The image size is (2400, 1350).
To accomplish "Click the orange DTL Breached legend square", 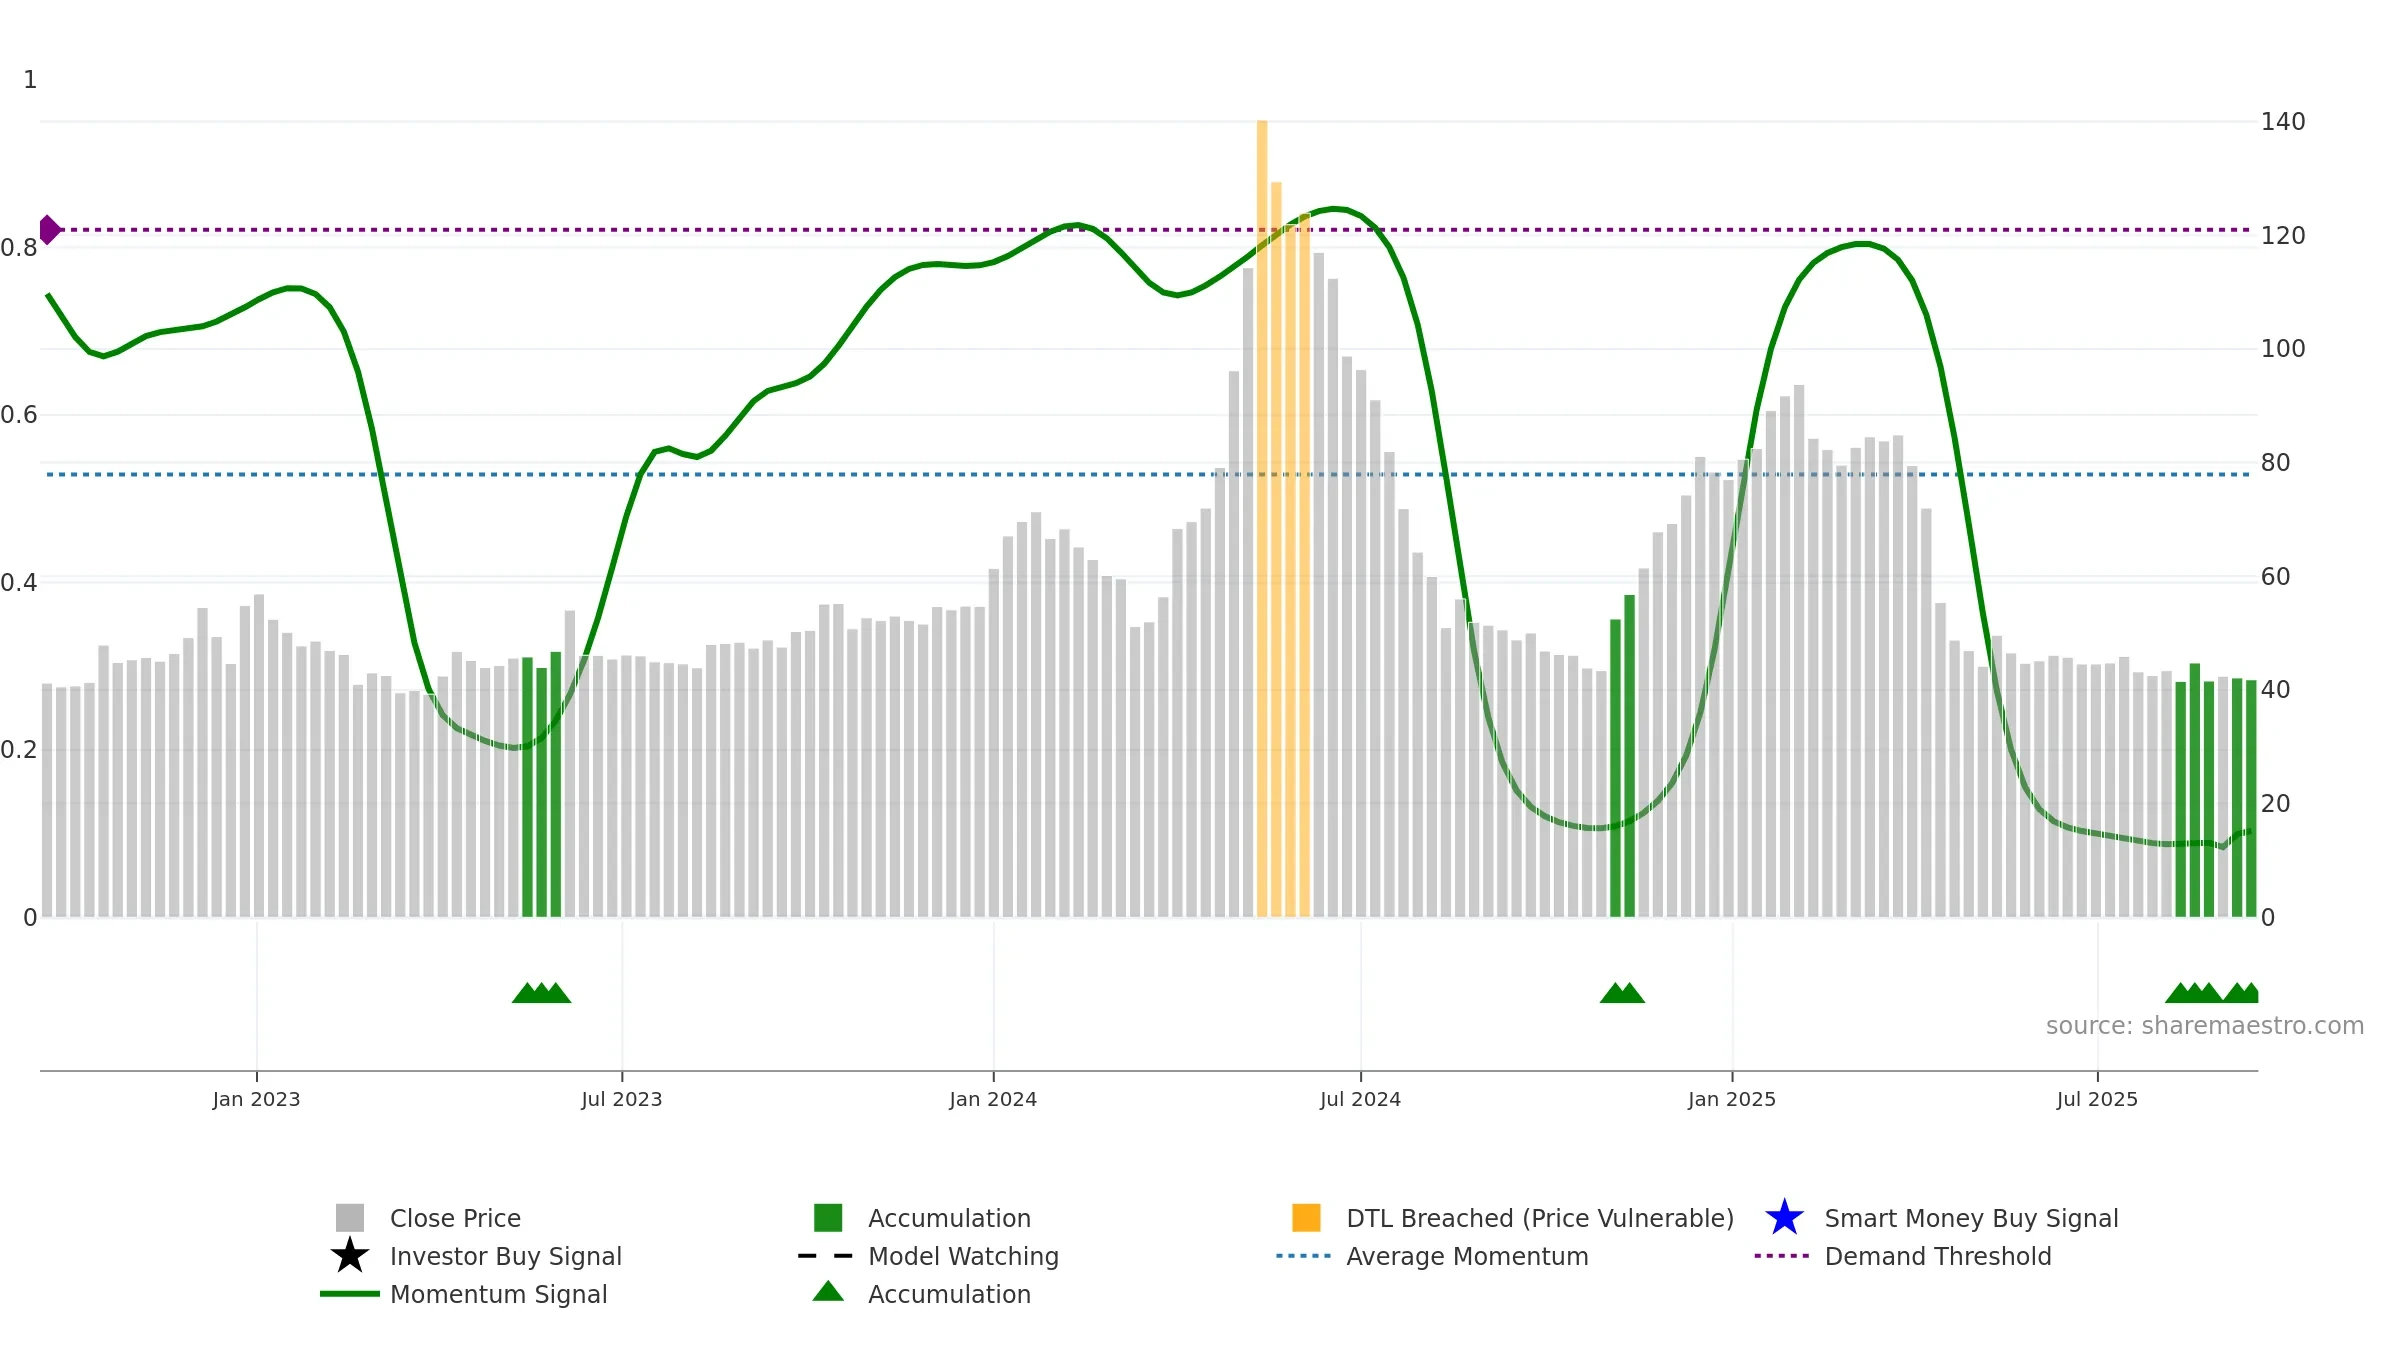I will click(x=1306, y=1218).
